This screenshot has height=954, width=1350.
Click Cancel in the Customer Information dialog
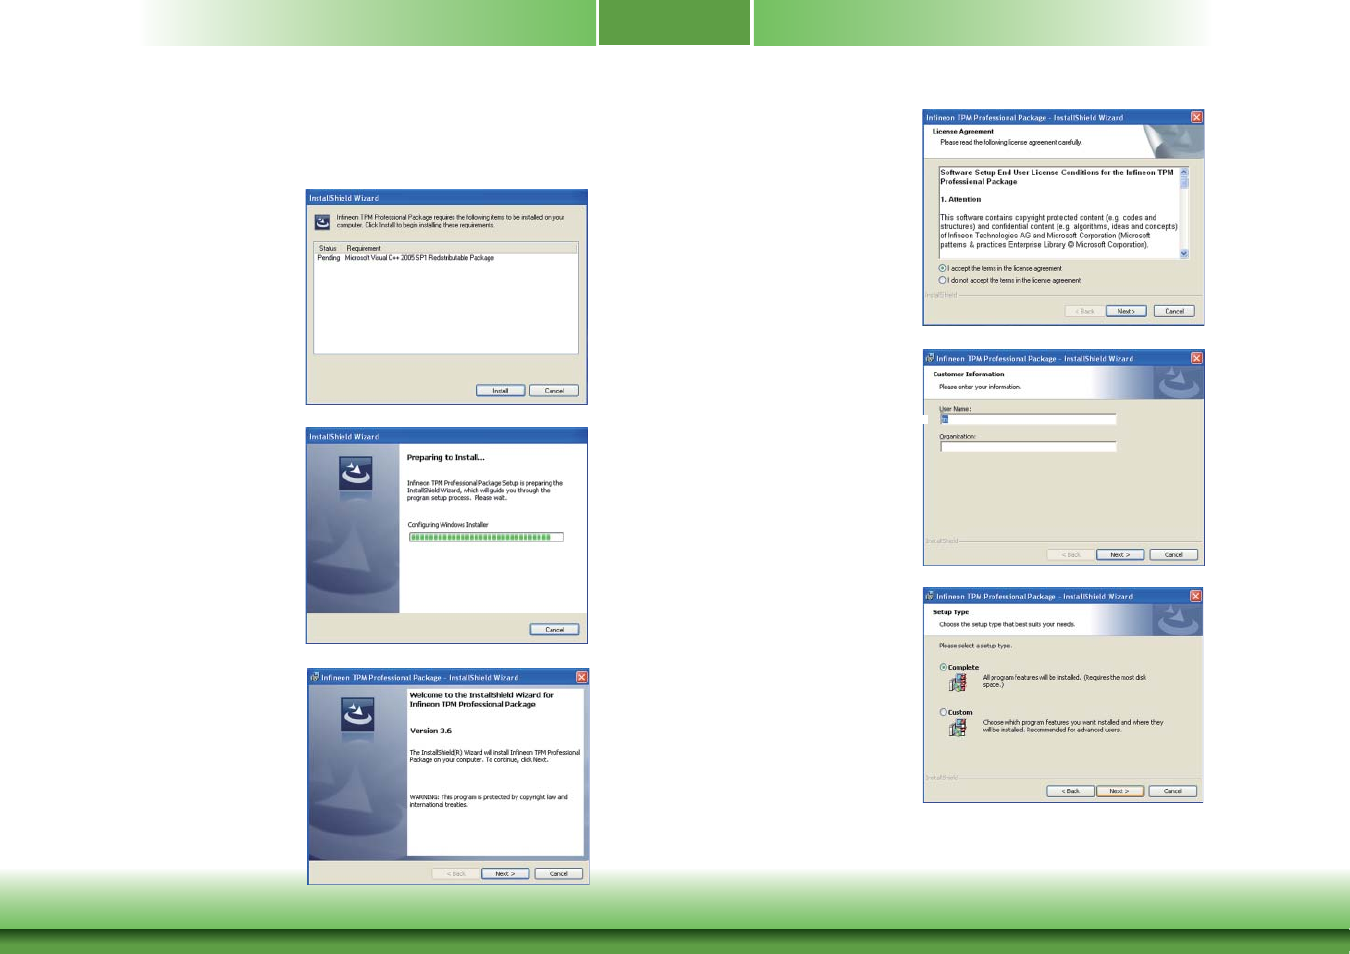1174,555
